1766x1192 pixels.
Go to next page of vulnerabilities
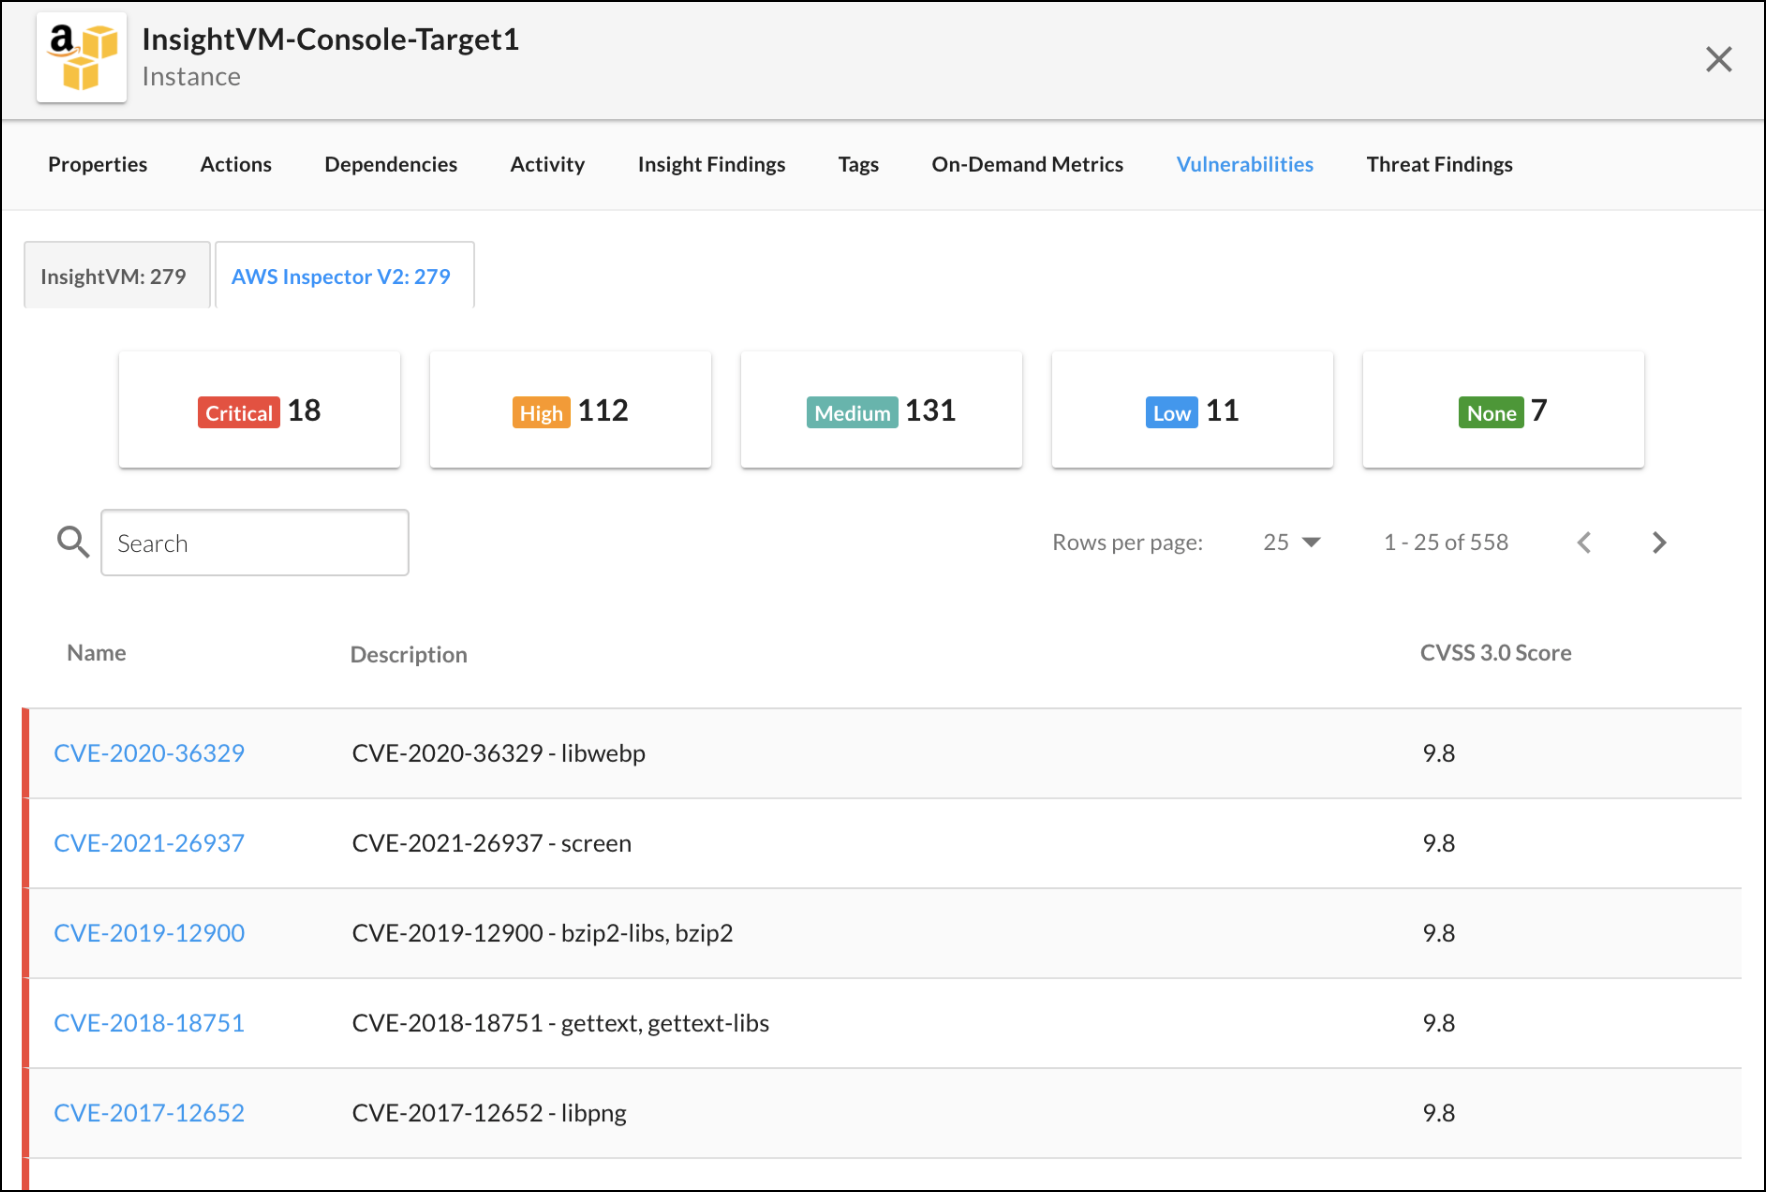[x=1659, y=542]
